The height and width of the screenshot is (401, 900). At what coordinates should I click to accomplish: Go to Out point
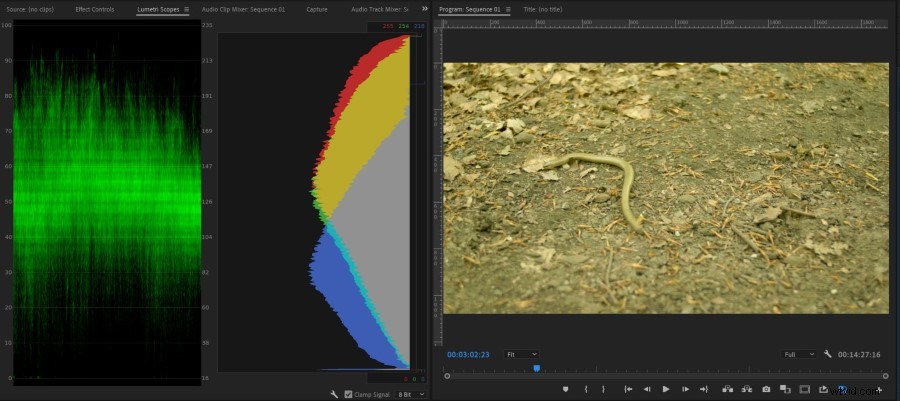[x=704, y=389]
